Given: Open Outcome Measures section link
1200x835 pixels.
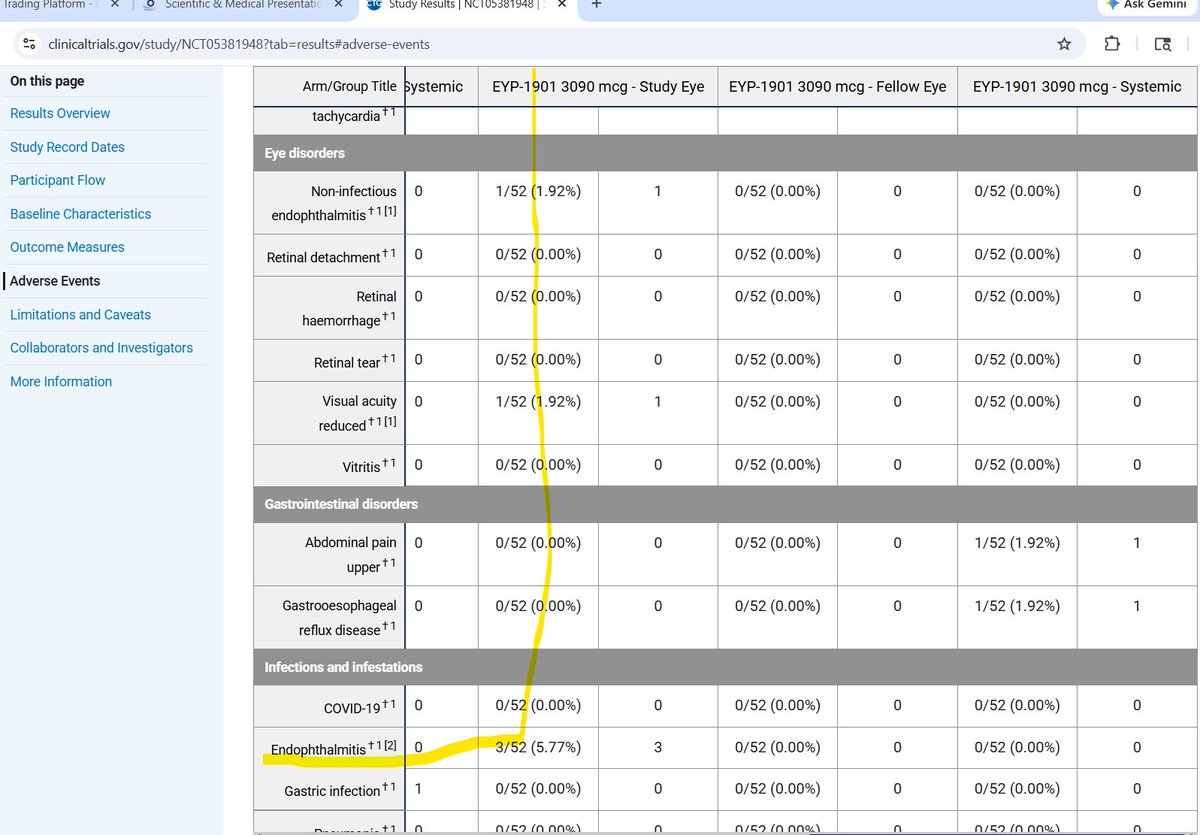Looking at the screenshot, I should click(67, 247).
